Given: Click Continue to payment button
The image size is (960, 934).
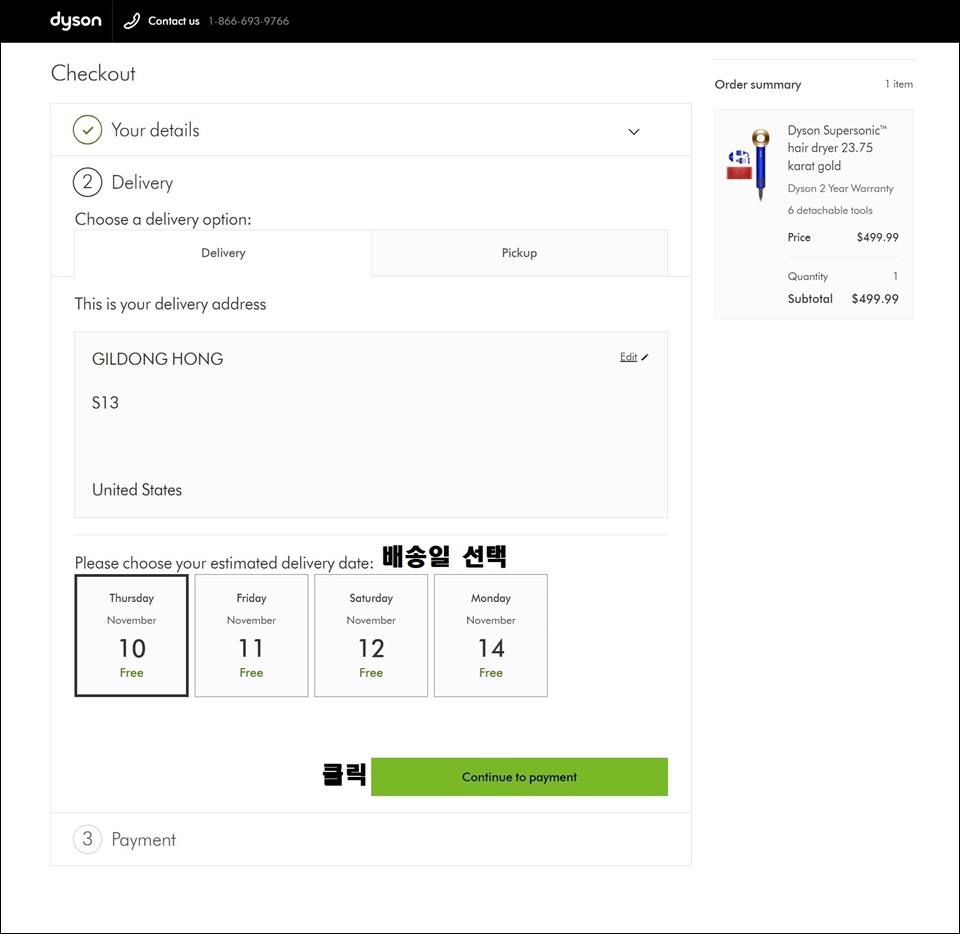Looking at the screenshot, I should point(519,777).
